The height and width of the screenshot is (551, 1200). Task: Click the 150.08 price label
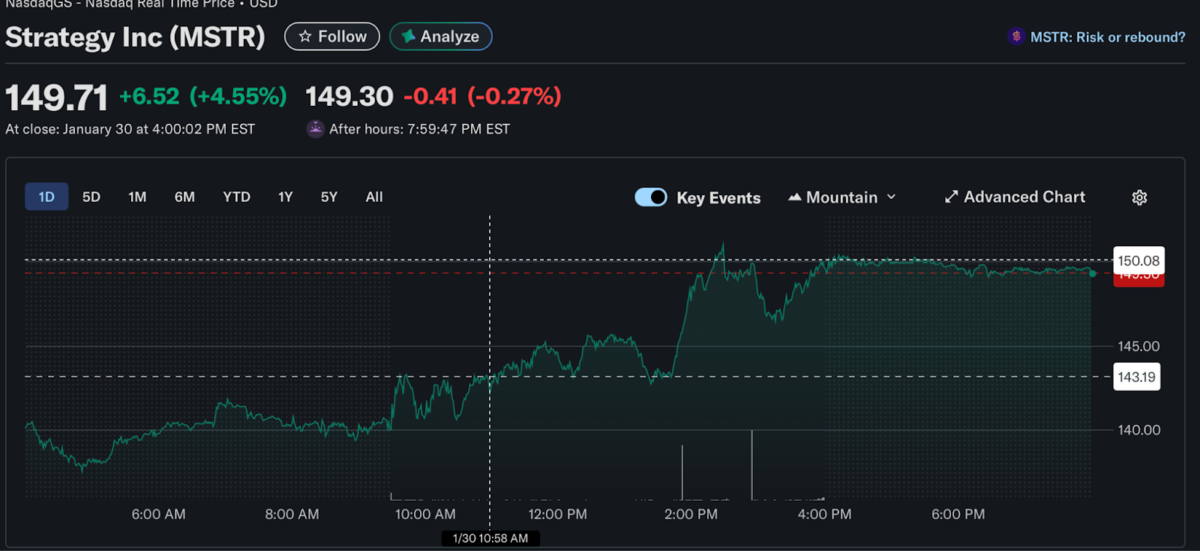1138,260
